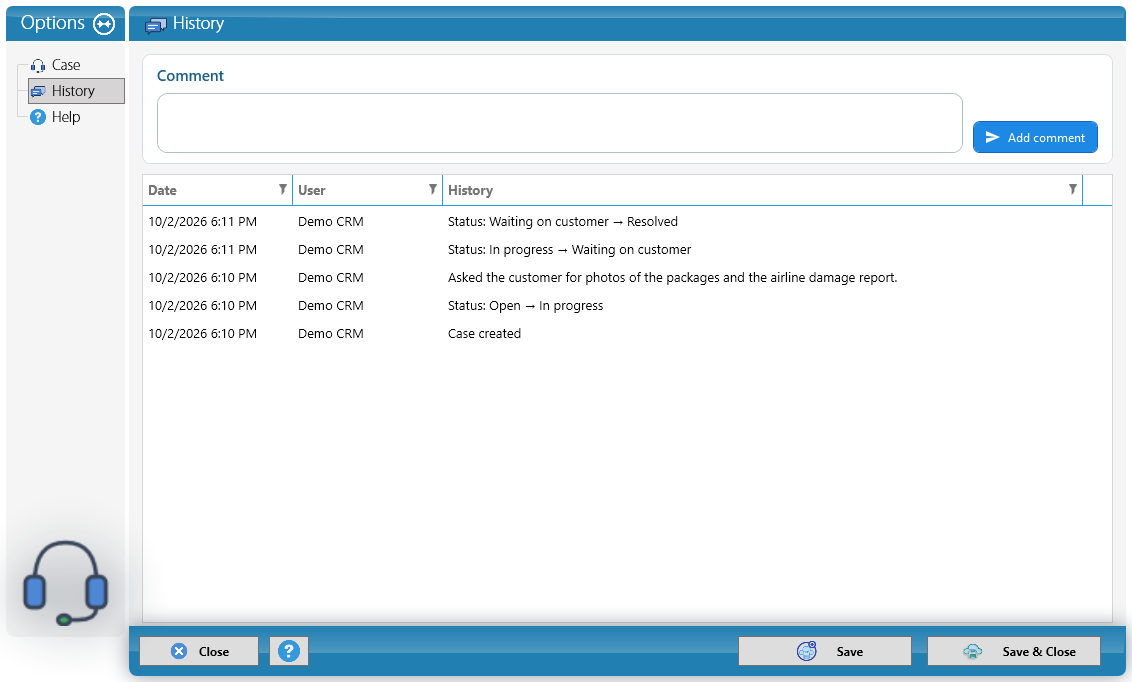
Task: Click the chat icon in History header
Action: (x=155, y=25)
